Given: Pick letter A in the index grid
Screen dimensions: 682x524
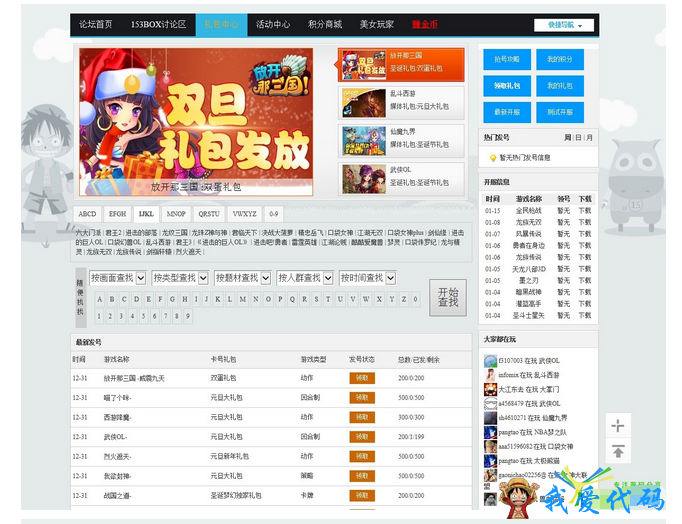Looking at the screenshot, I should coord(100,299).
